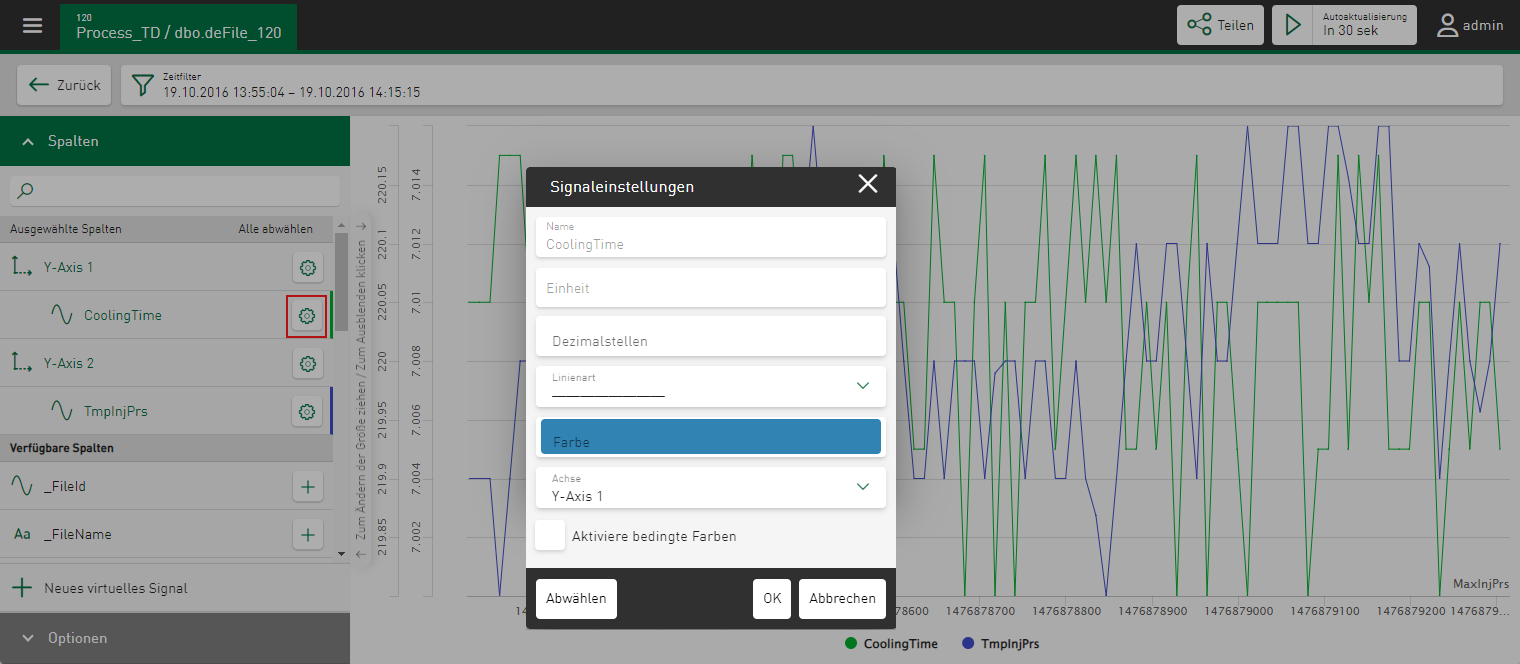Open the hamburger main menu

click(32, 26)
